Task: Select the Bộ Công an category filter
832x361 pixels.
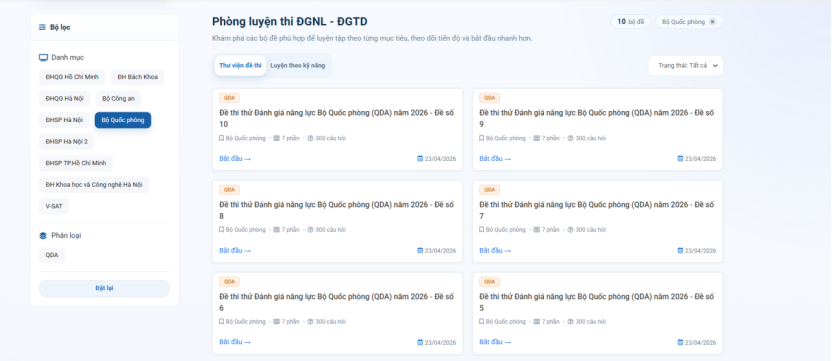Action: (x=118, y=99)
